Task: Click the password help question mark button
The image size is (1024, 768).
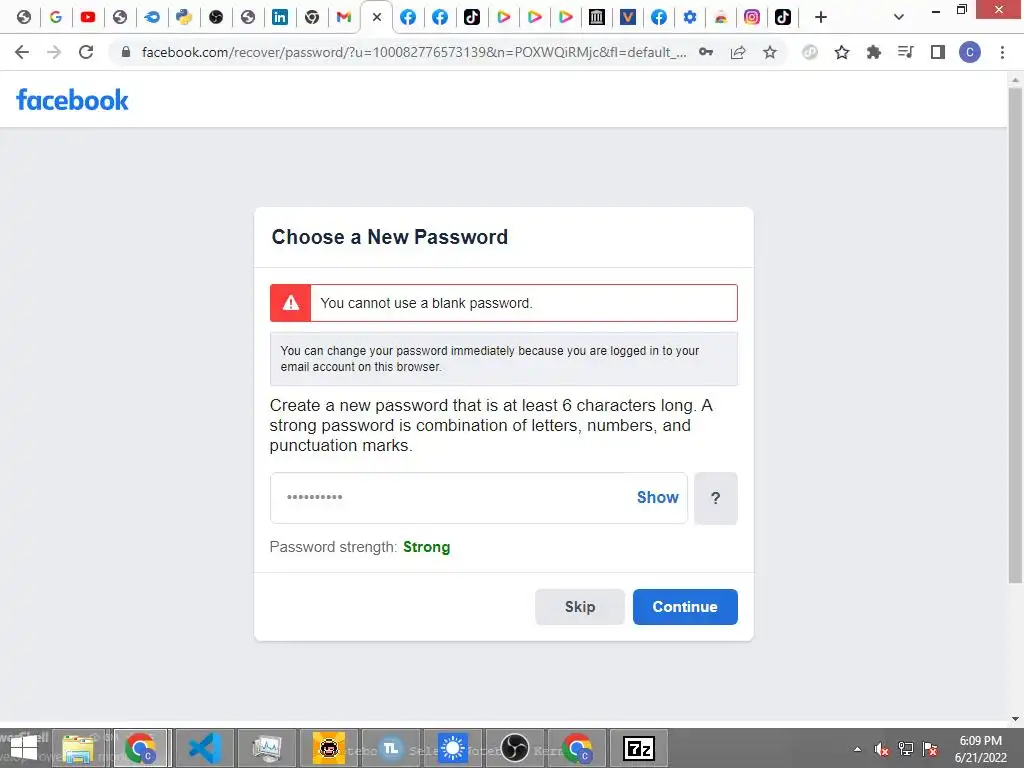Action: coord(716,498)
